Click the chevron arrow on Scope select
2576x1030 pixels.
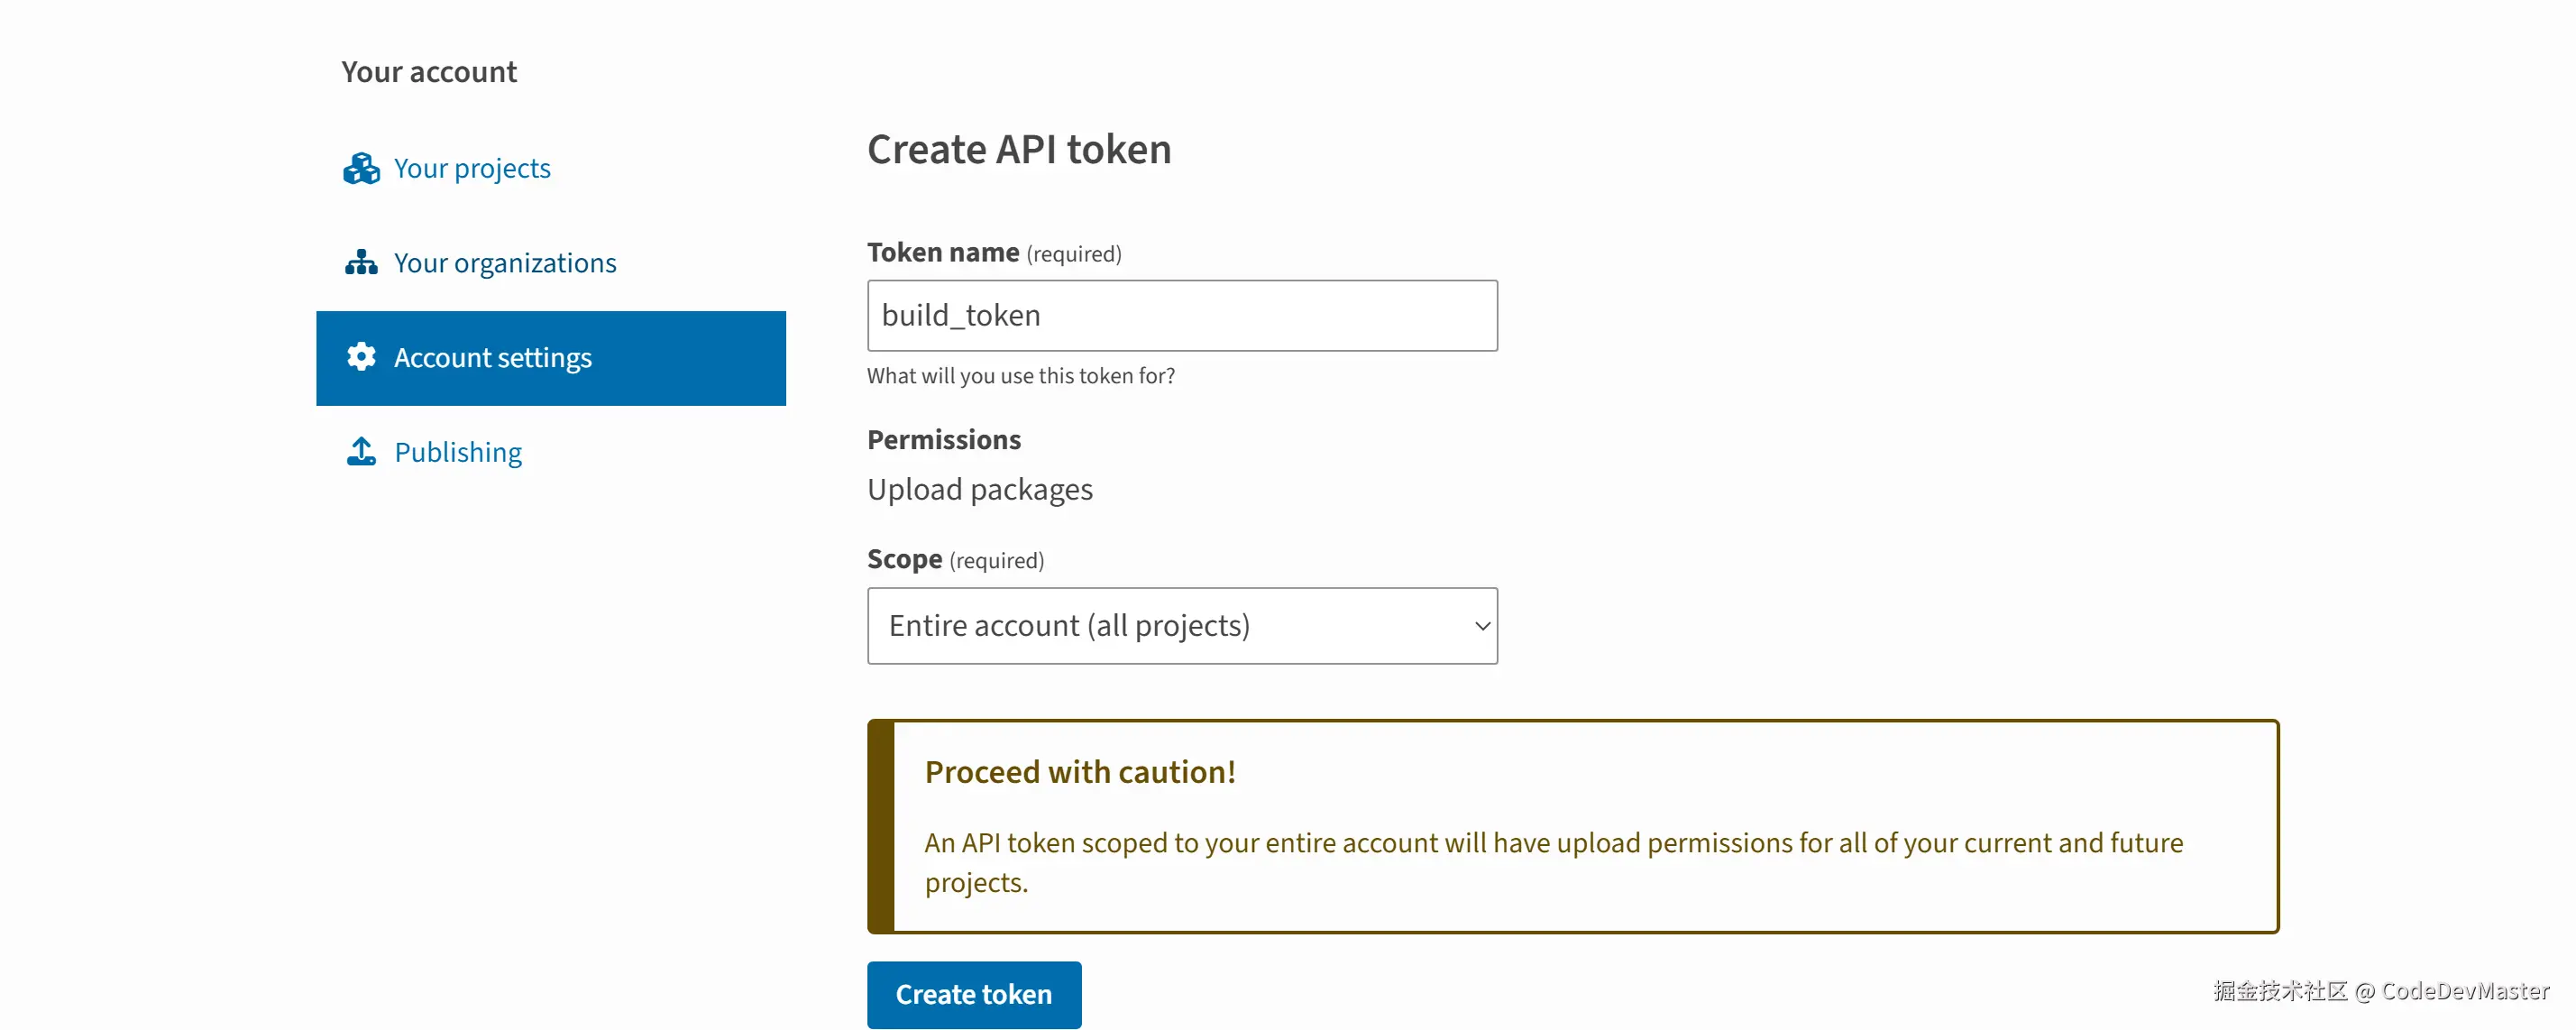click(x=1482, y=626)
